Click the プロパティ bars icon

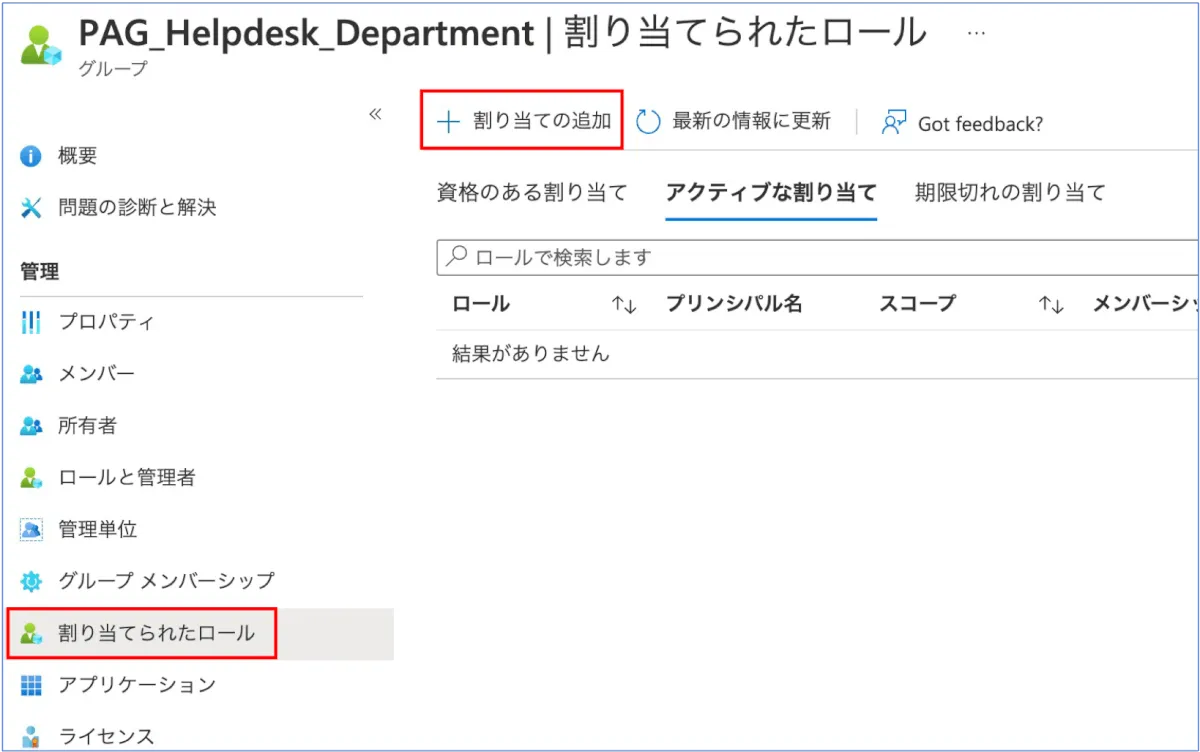tap(32, 322)
